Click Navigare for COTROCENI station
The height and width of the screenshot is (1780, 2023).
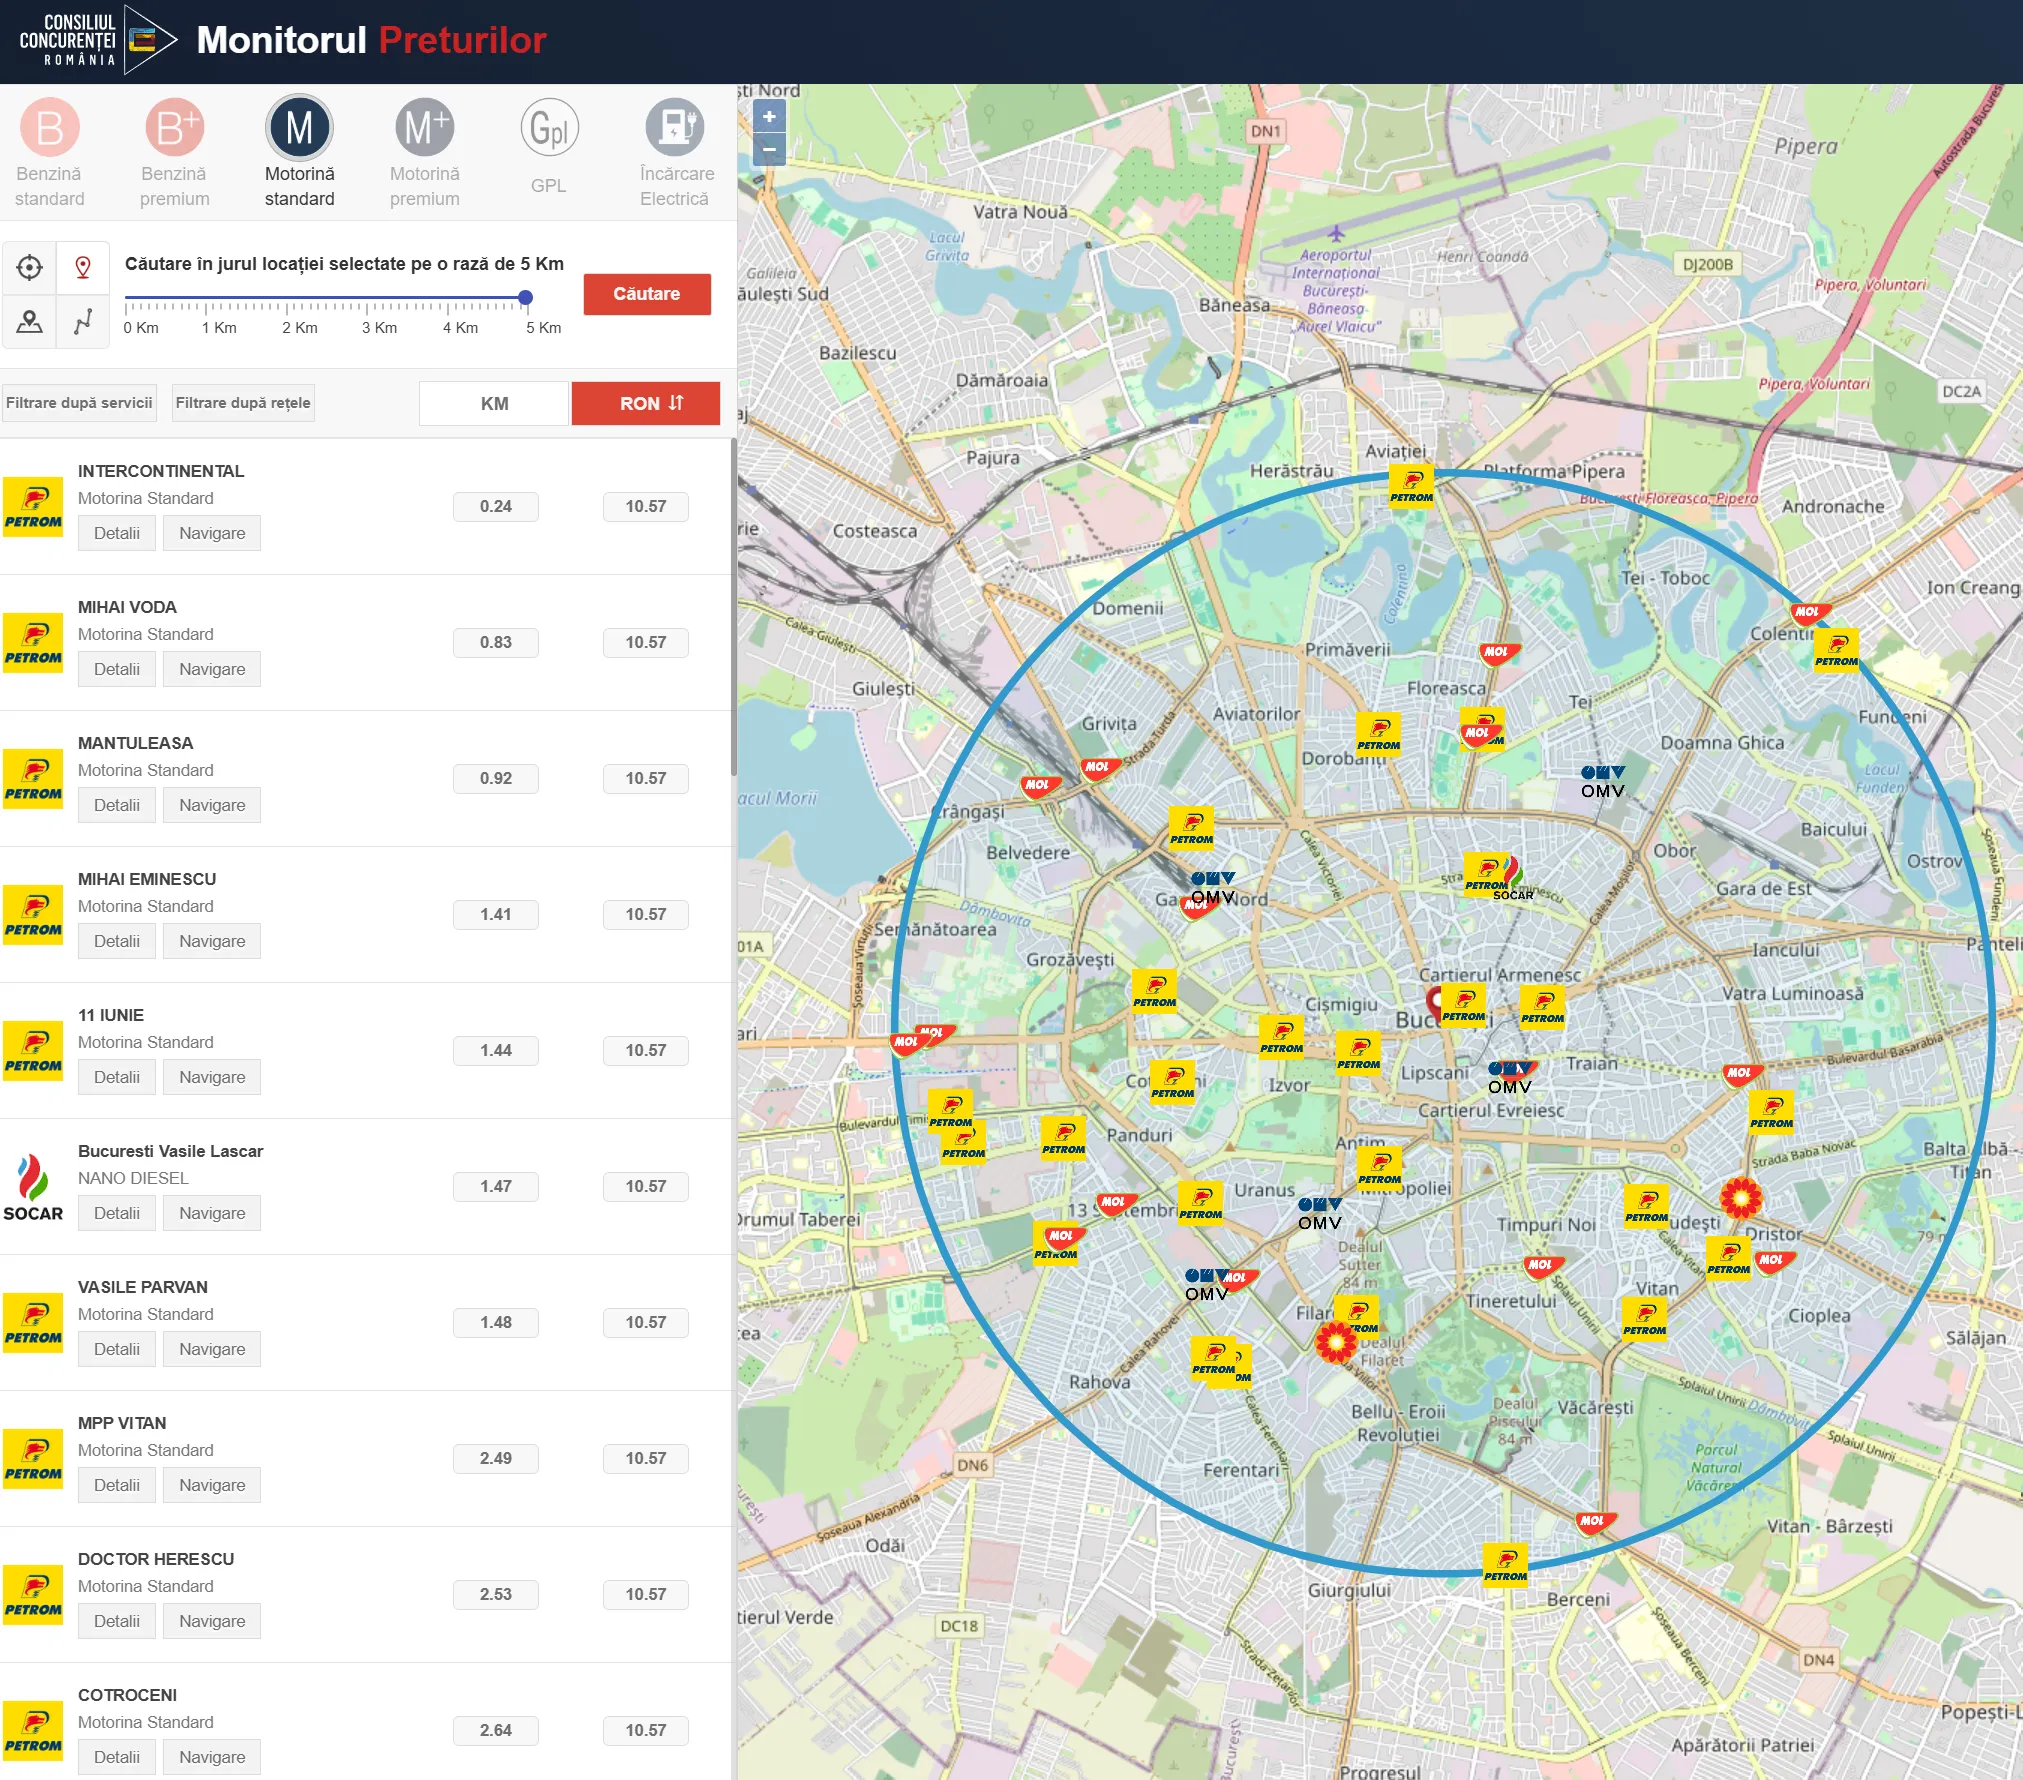[212, 1757]
